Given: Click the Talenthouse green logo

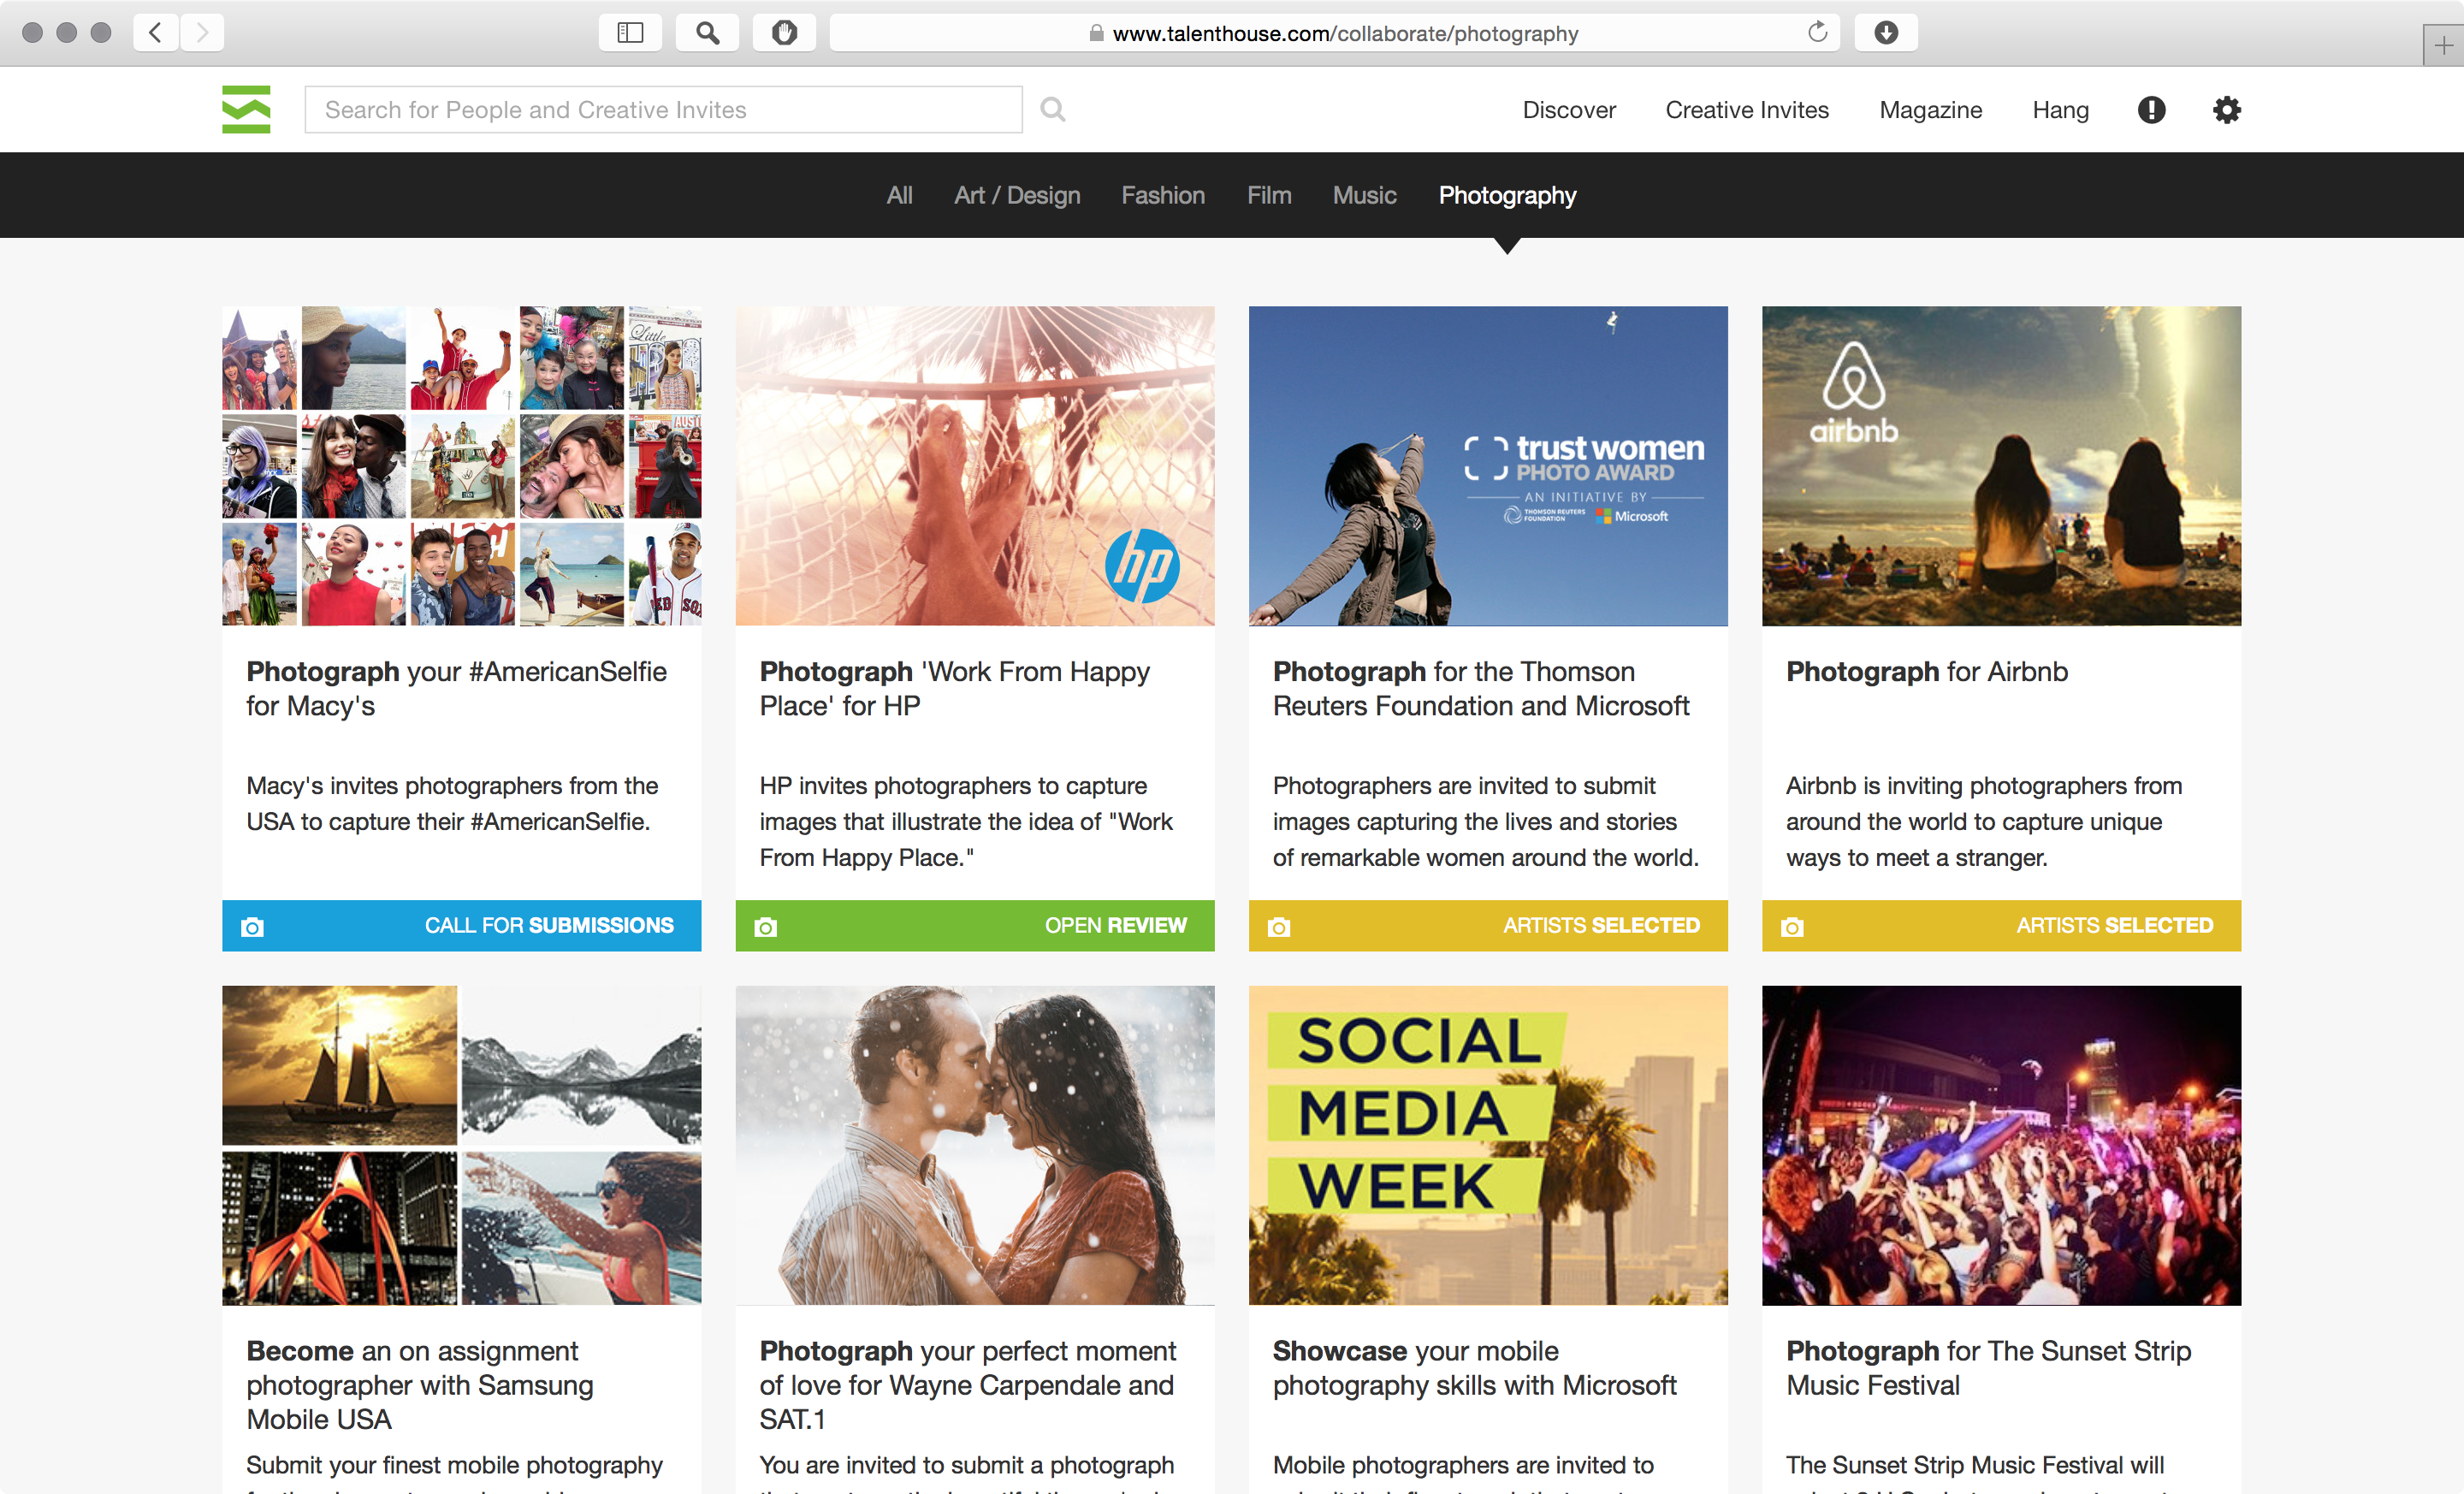Looking at the screenshot, I should click(246, 109).
